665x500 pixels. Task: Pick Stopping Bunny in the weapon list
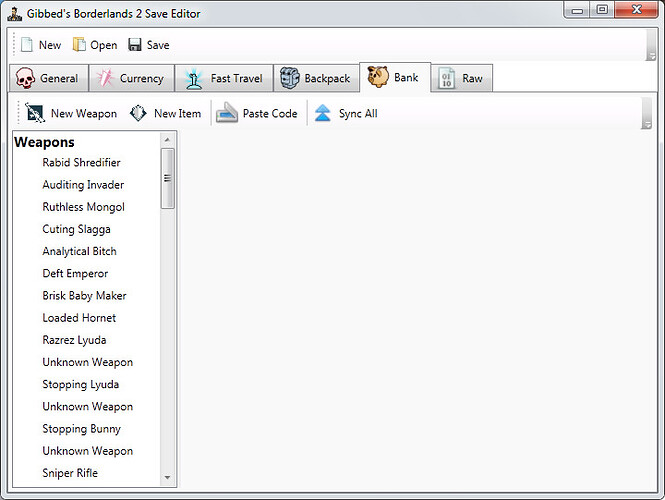(81, 429)
